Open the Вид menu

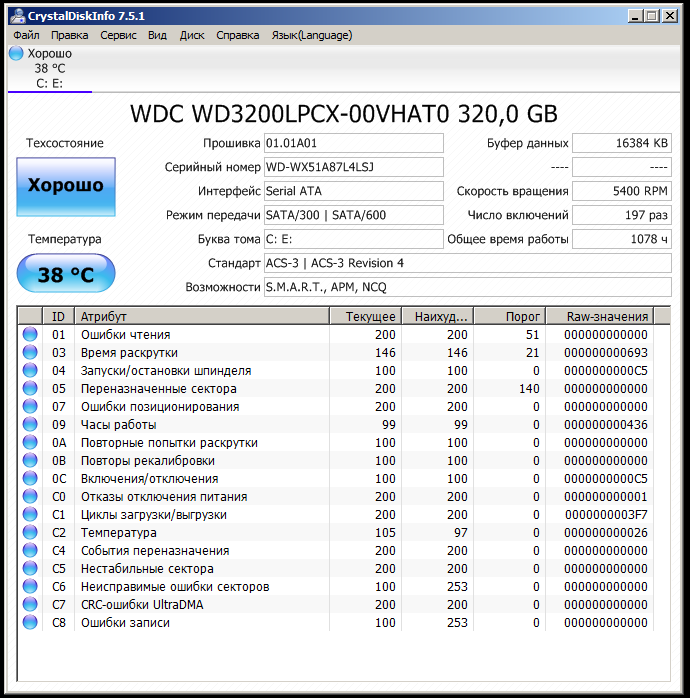tap(158, 35)
